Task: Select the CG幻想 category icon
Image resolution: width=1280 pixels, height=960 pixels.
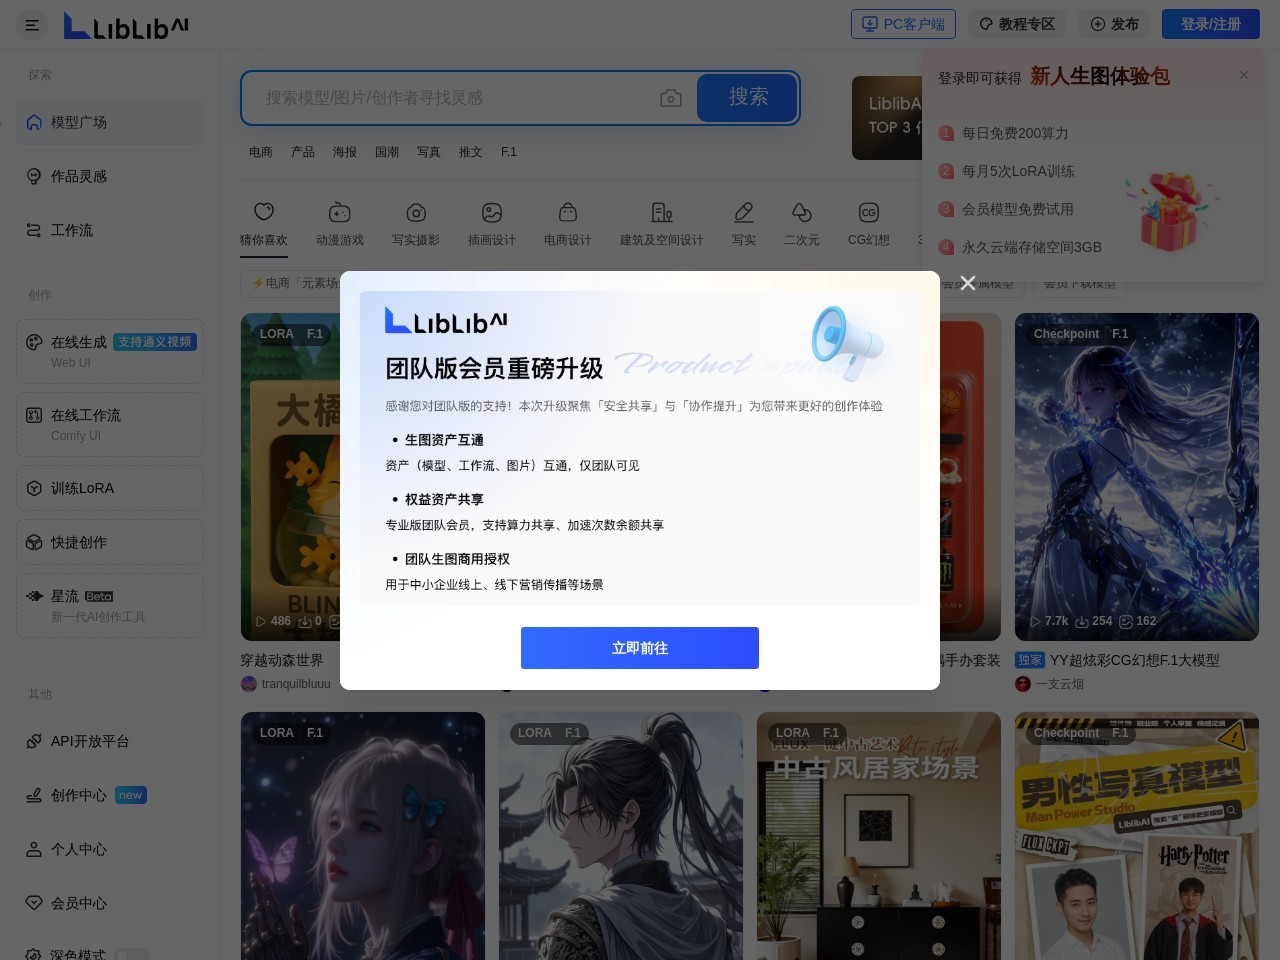Action: coord(868,222)
